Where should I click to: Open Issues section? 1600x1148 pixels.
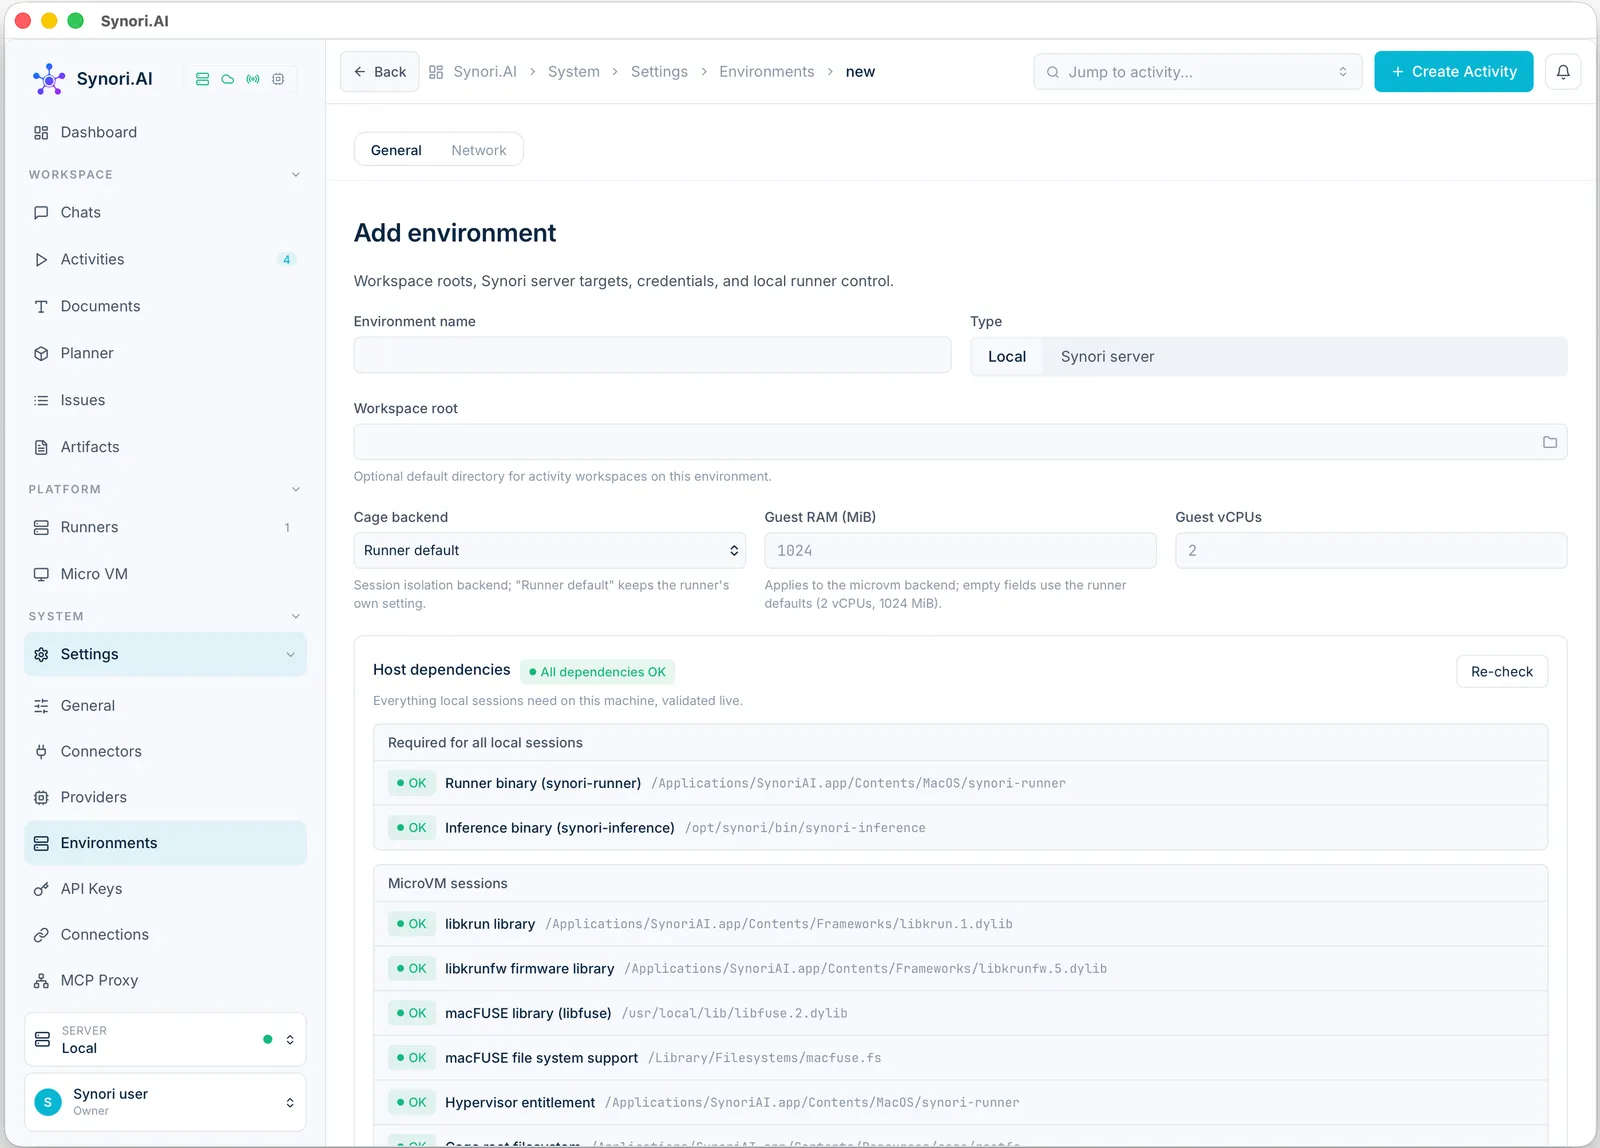point(165,400)
